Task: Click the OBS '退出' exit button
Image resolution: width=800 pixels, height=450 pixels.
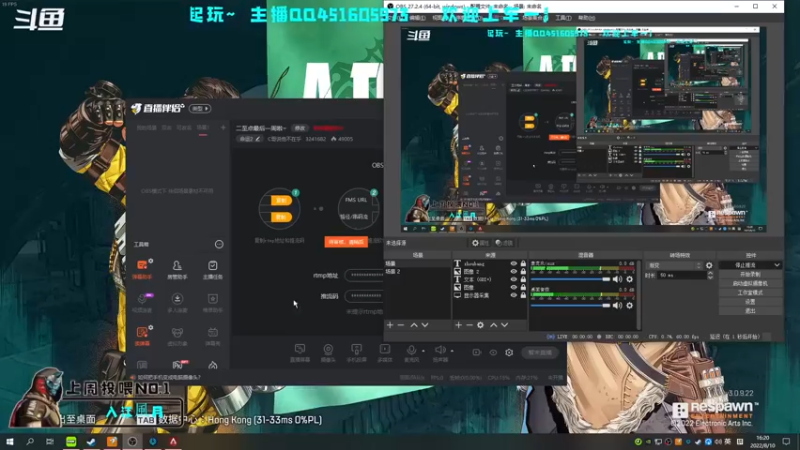Action: (750, 311)
